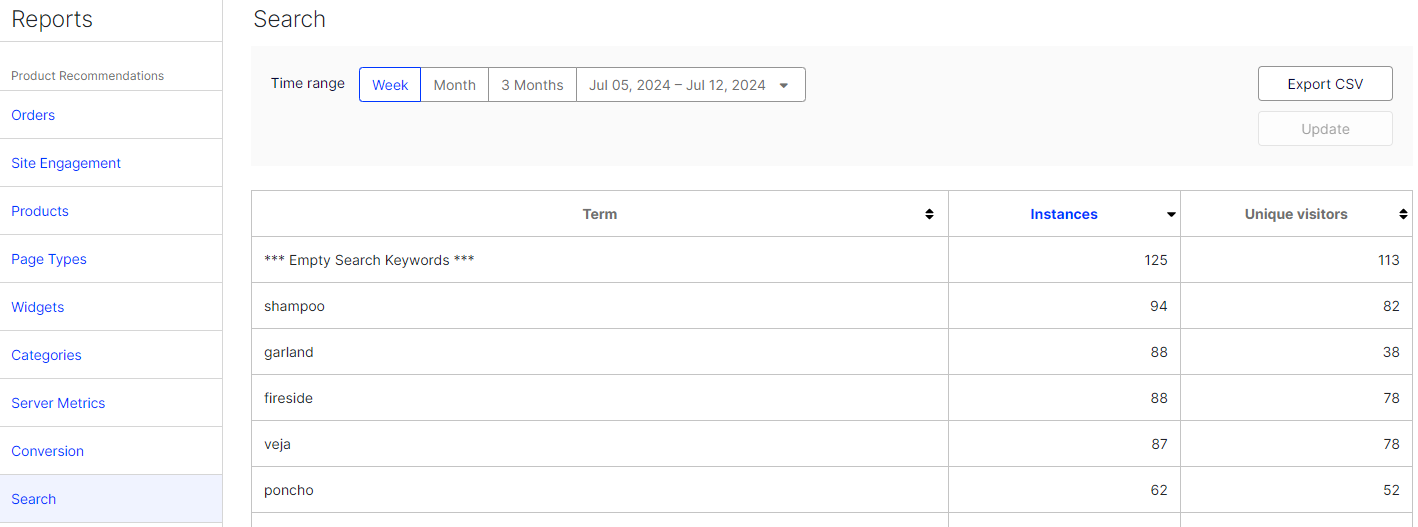Open the Orders report
The image size is (1418, 527).
(33, 115)
